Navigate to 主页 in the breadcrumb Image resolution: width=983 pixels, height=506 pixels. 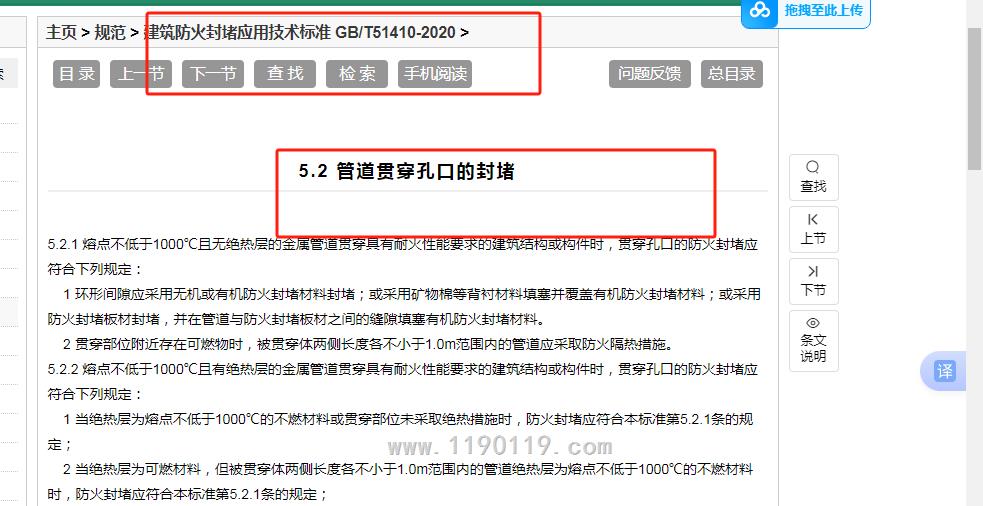[x=61, y=32]
